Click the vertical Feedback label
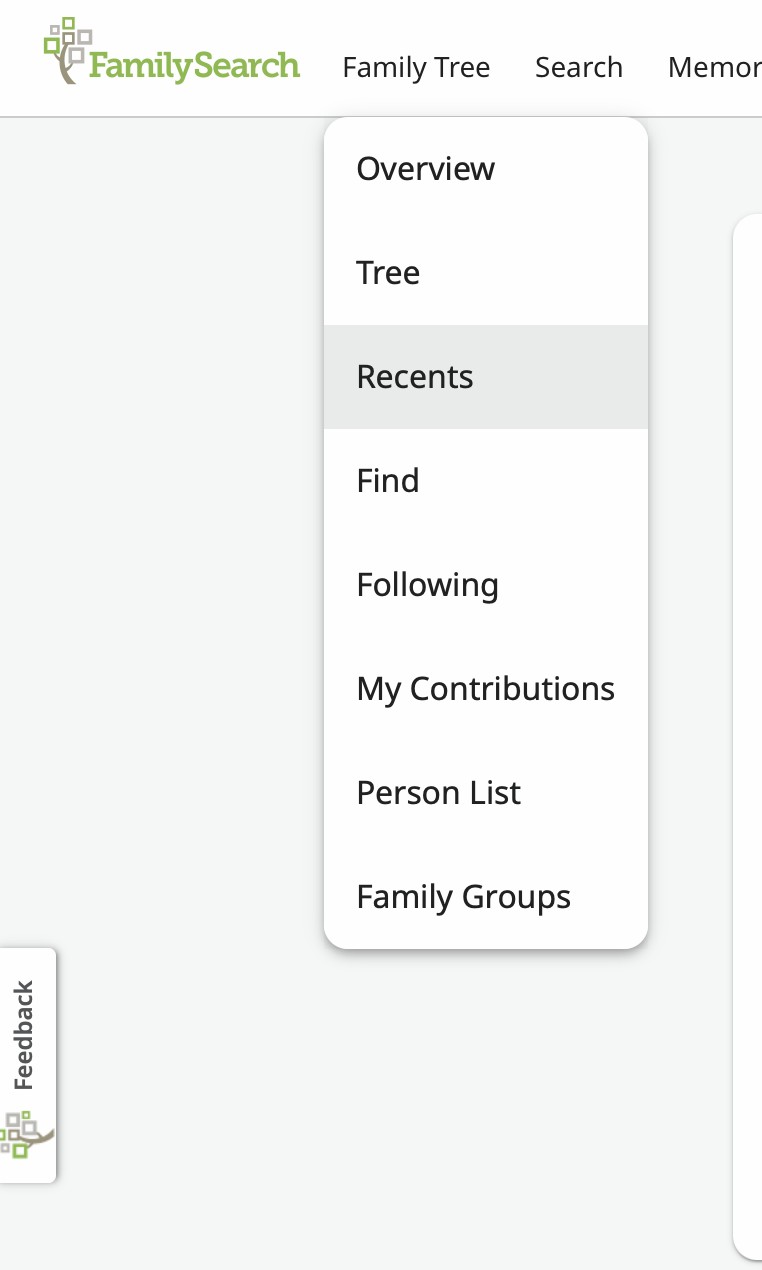 pos(24,1035)
